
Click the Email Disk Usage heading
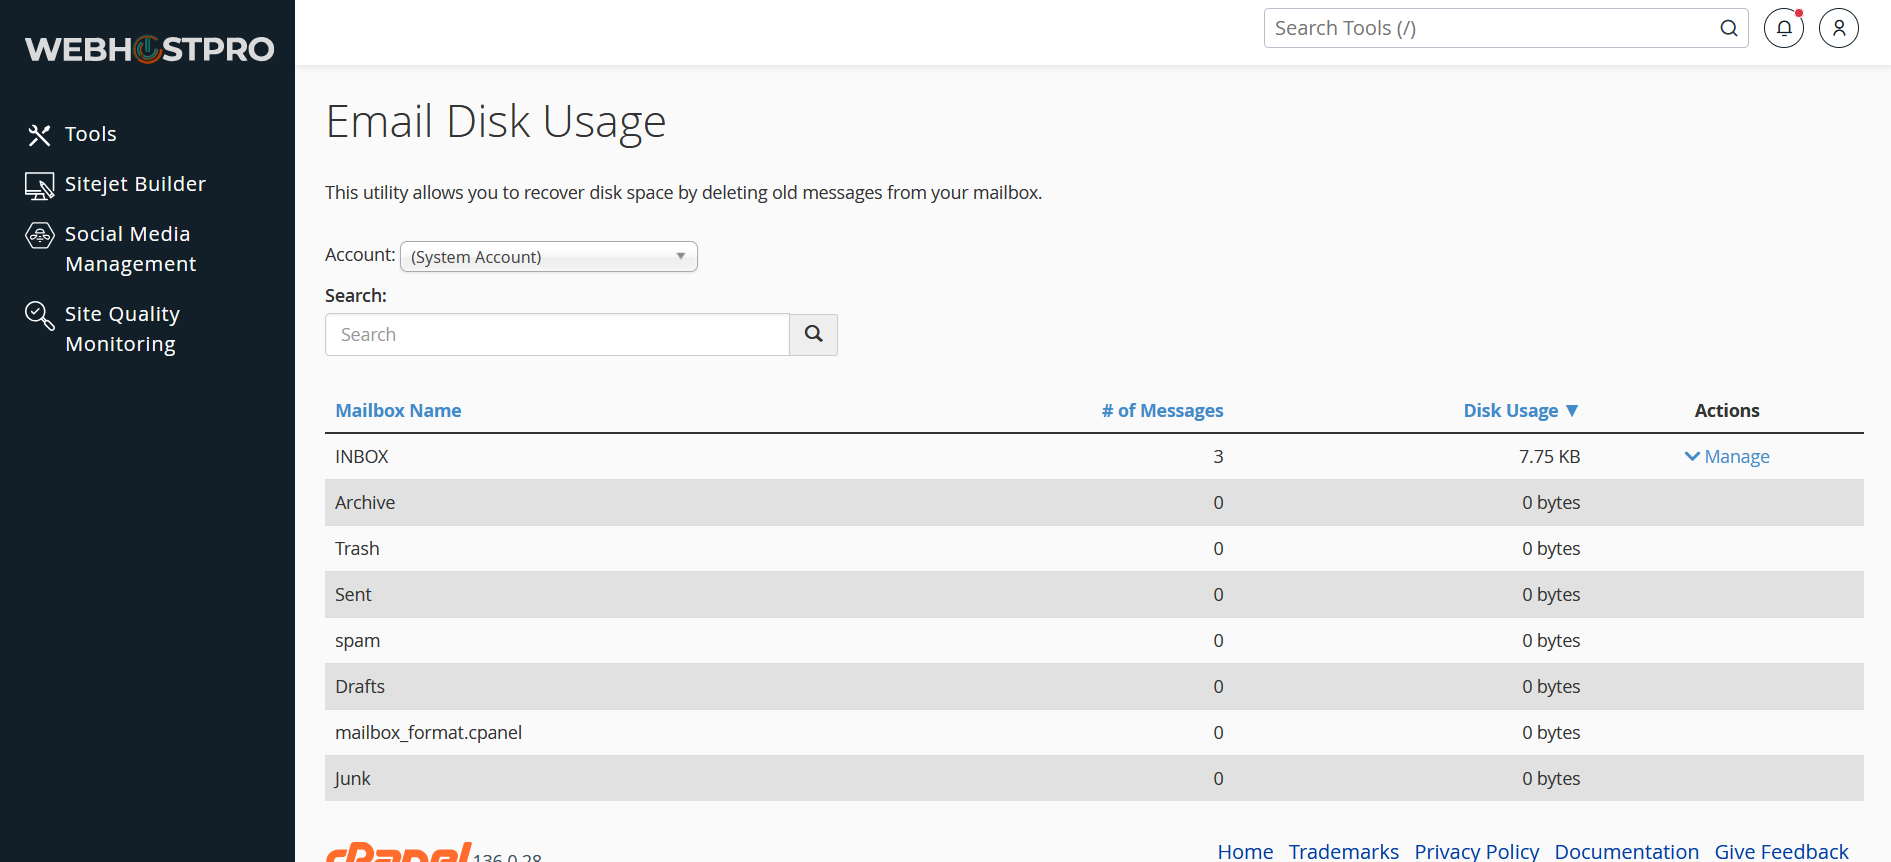pyautogui.click(x=496, y=122)
